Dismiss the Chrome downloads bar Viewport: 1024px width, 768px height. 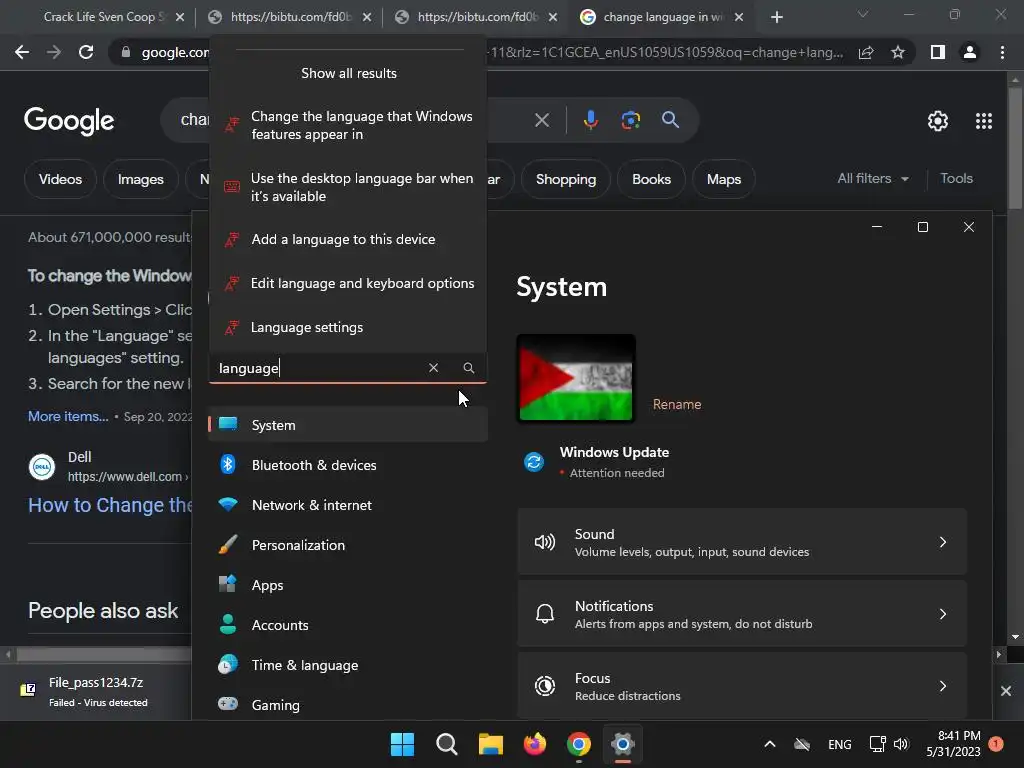1006,691
